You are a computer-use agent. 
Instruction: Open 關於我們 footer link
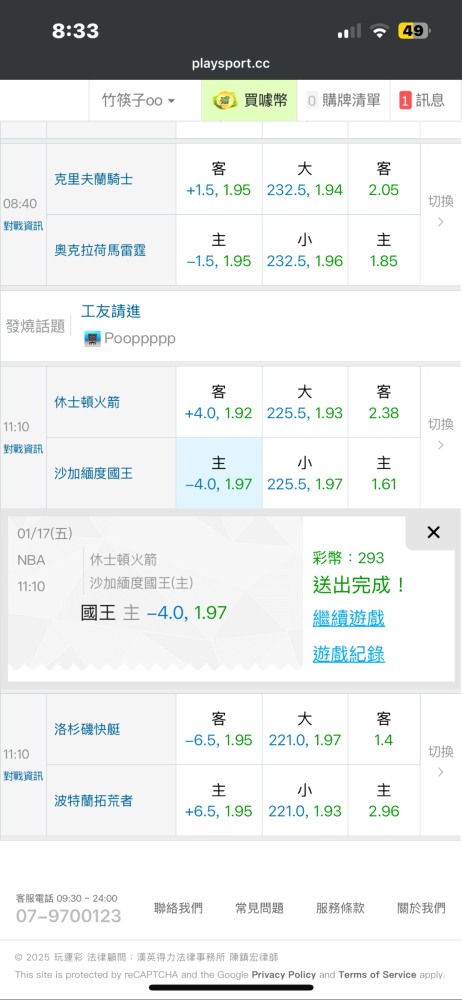421,908
